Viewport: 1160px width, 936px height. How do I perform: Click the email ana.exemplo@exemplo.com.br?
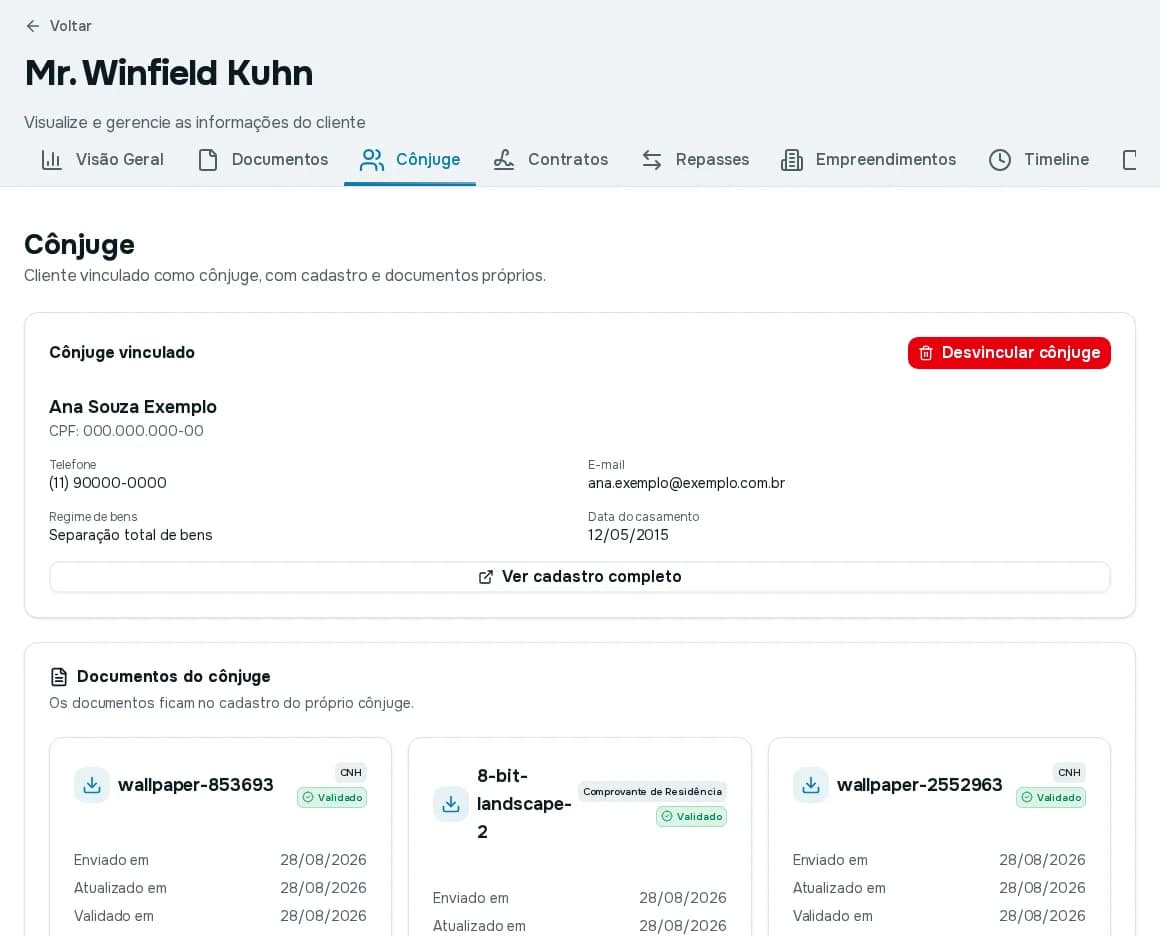[687, 483]
